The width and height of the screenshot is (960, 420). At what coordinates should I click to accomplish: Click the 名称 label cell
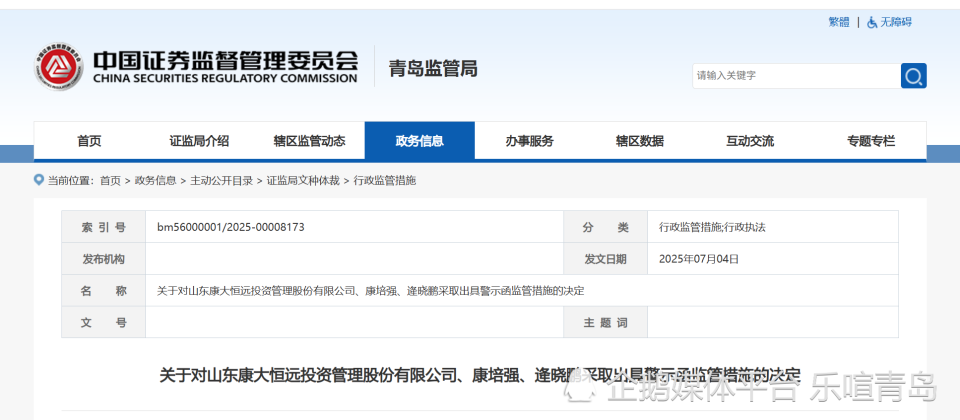[x=103, y=291]
